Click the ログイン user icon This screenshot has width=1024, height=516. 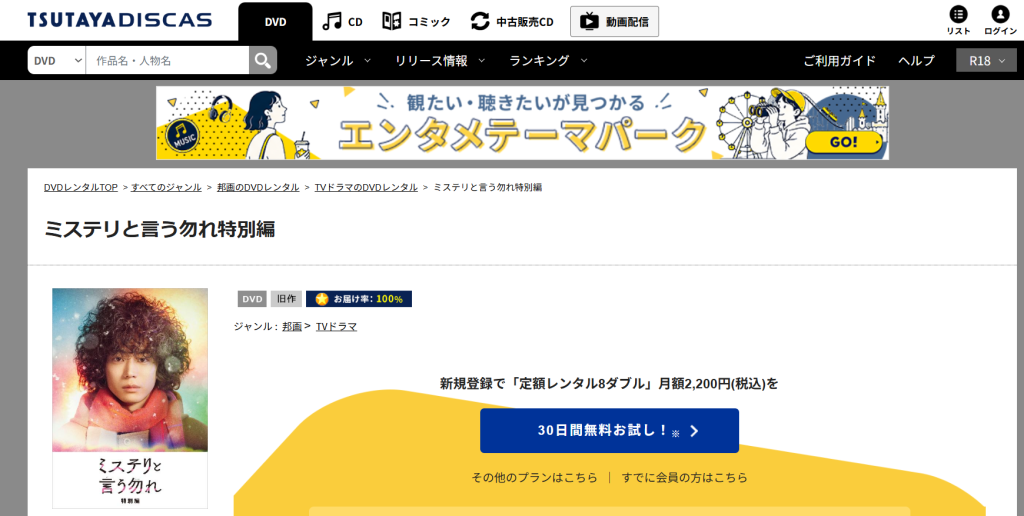point(1000,20)
